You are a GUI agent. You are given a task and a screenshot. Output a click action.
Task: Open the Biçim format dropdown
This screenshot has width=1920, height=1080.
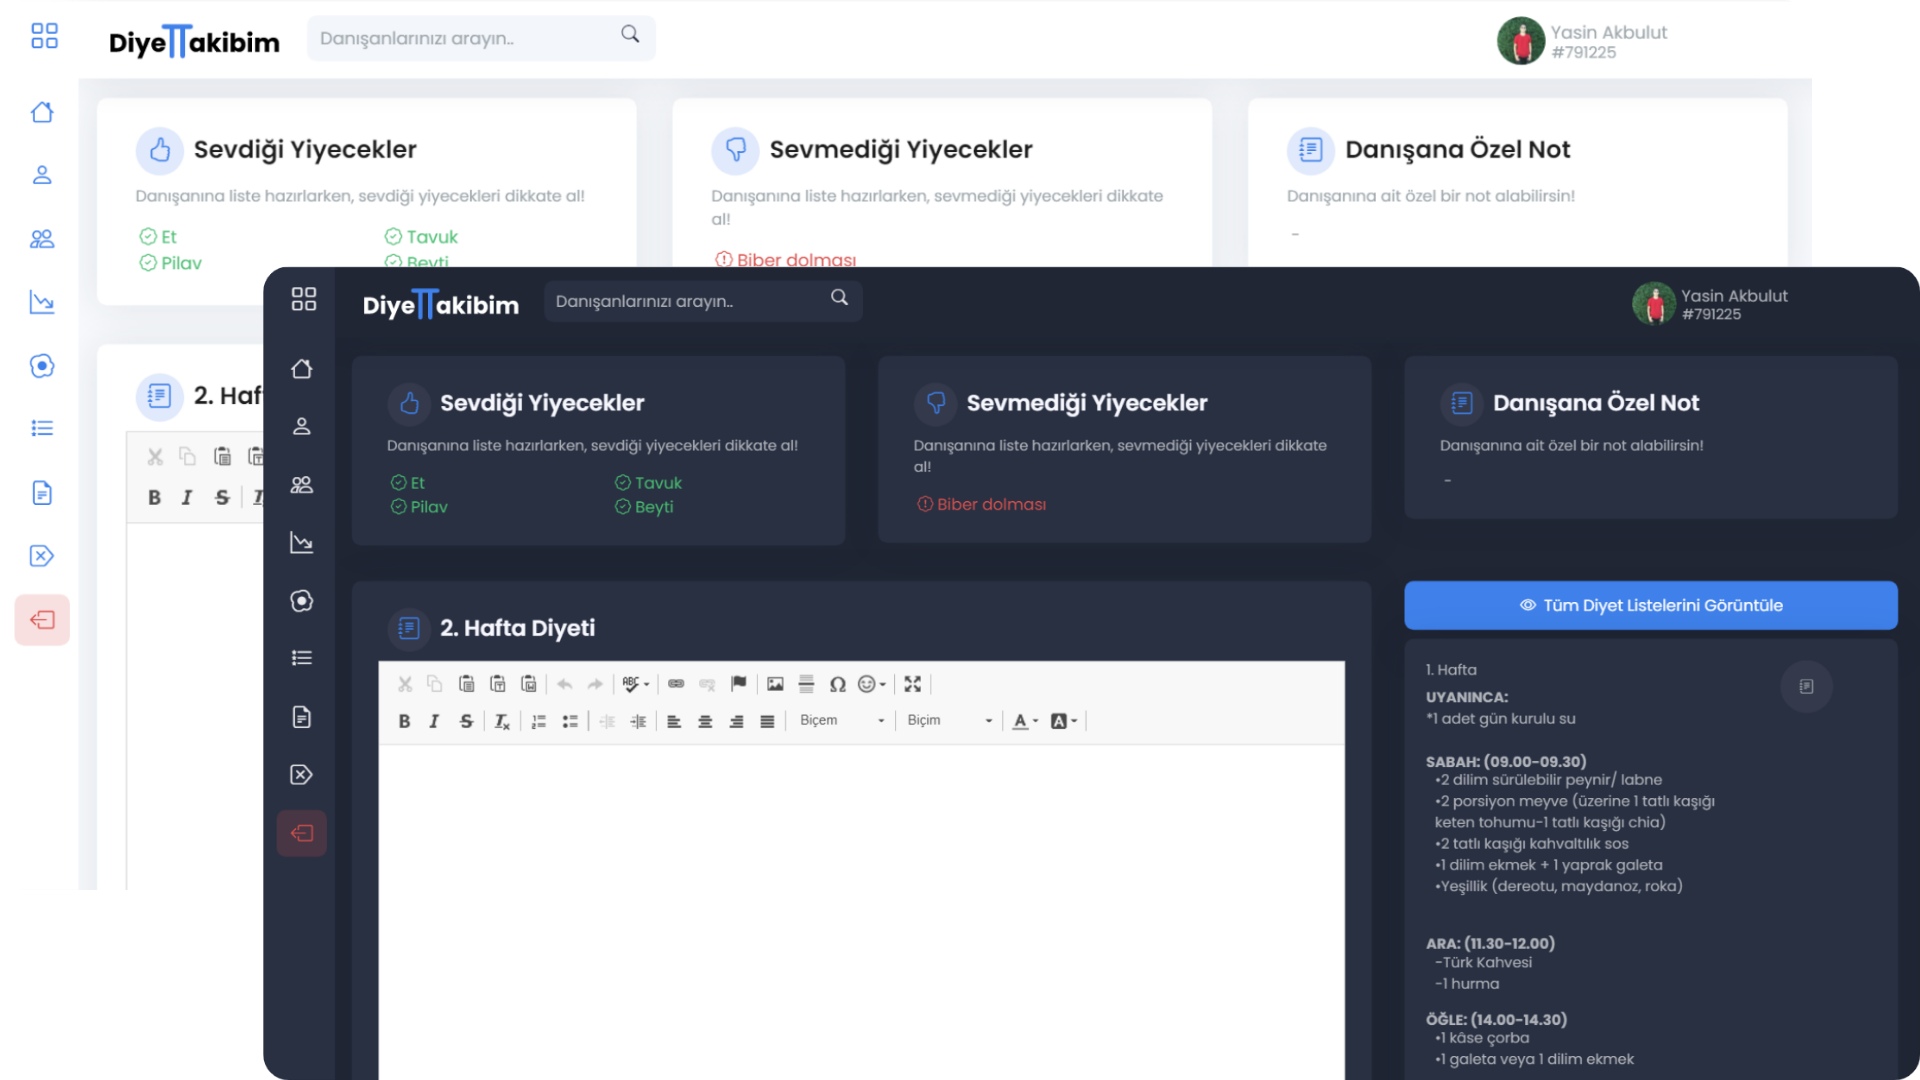[949, 721]
